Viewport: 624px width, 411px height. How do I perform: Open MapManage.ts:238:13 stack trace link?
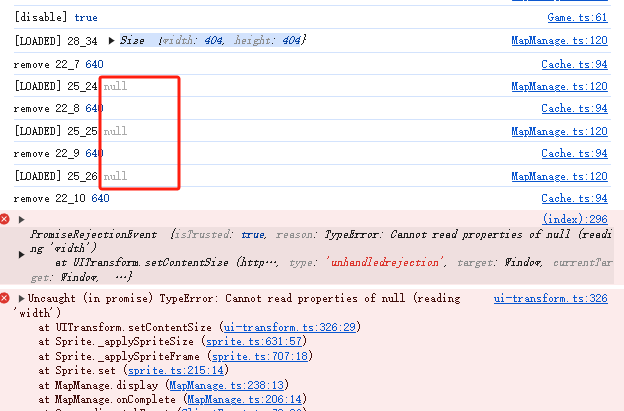[226, 385]
